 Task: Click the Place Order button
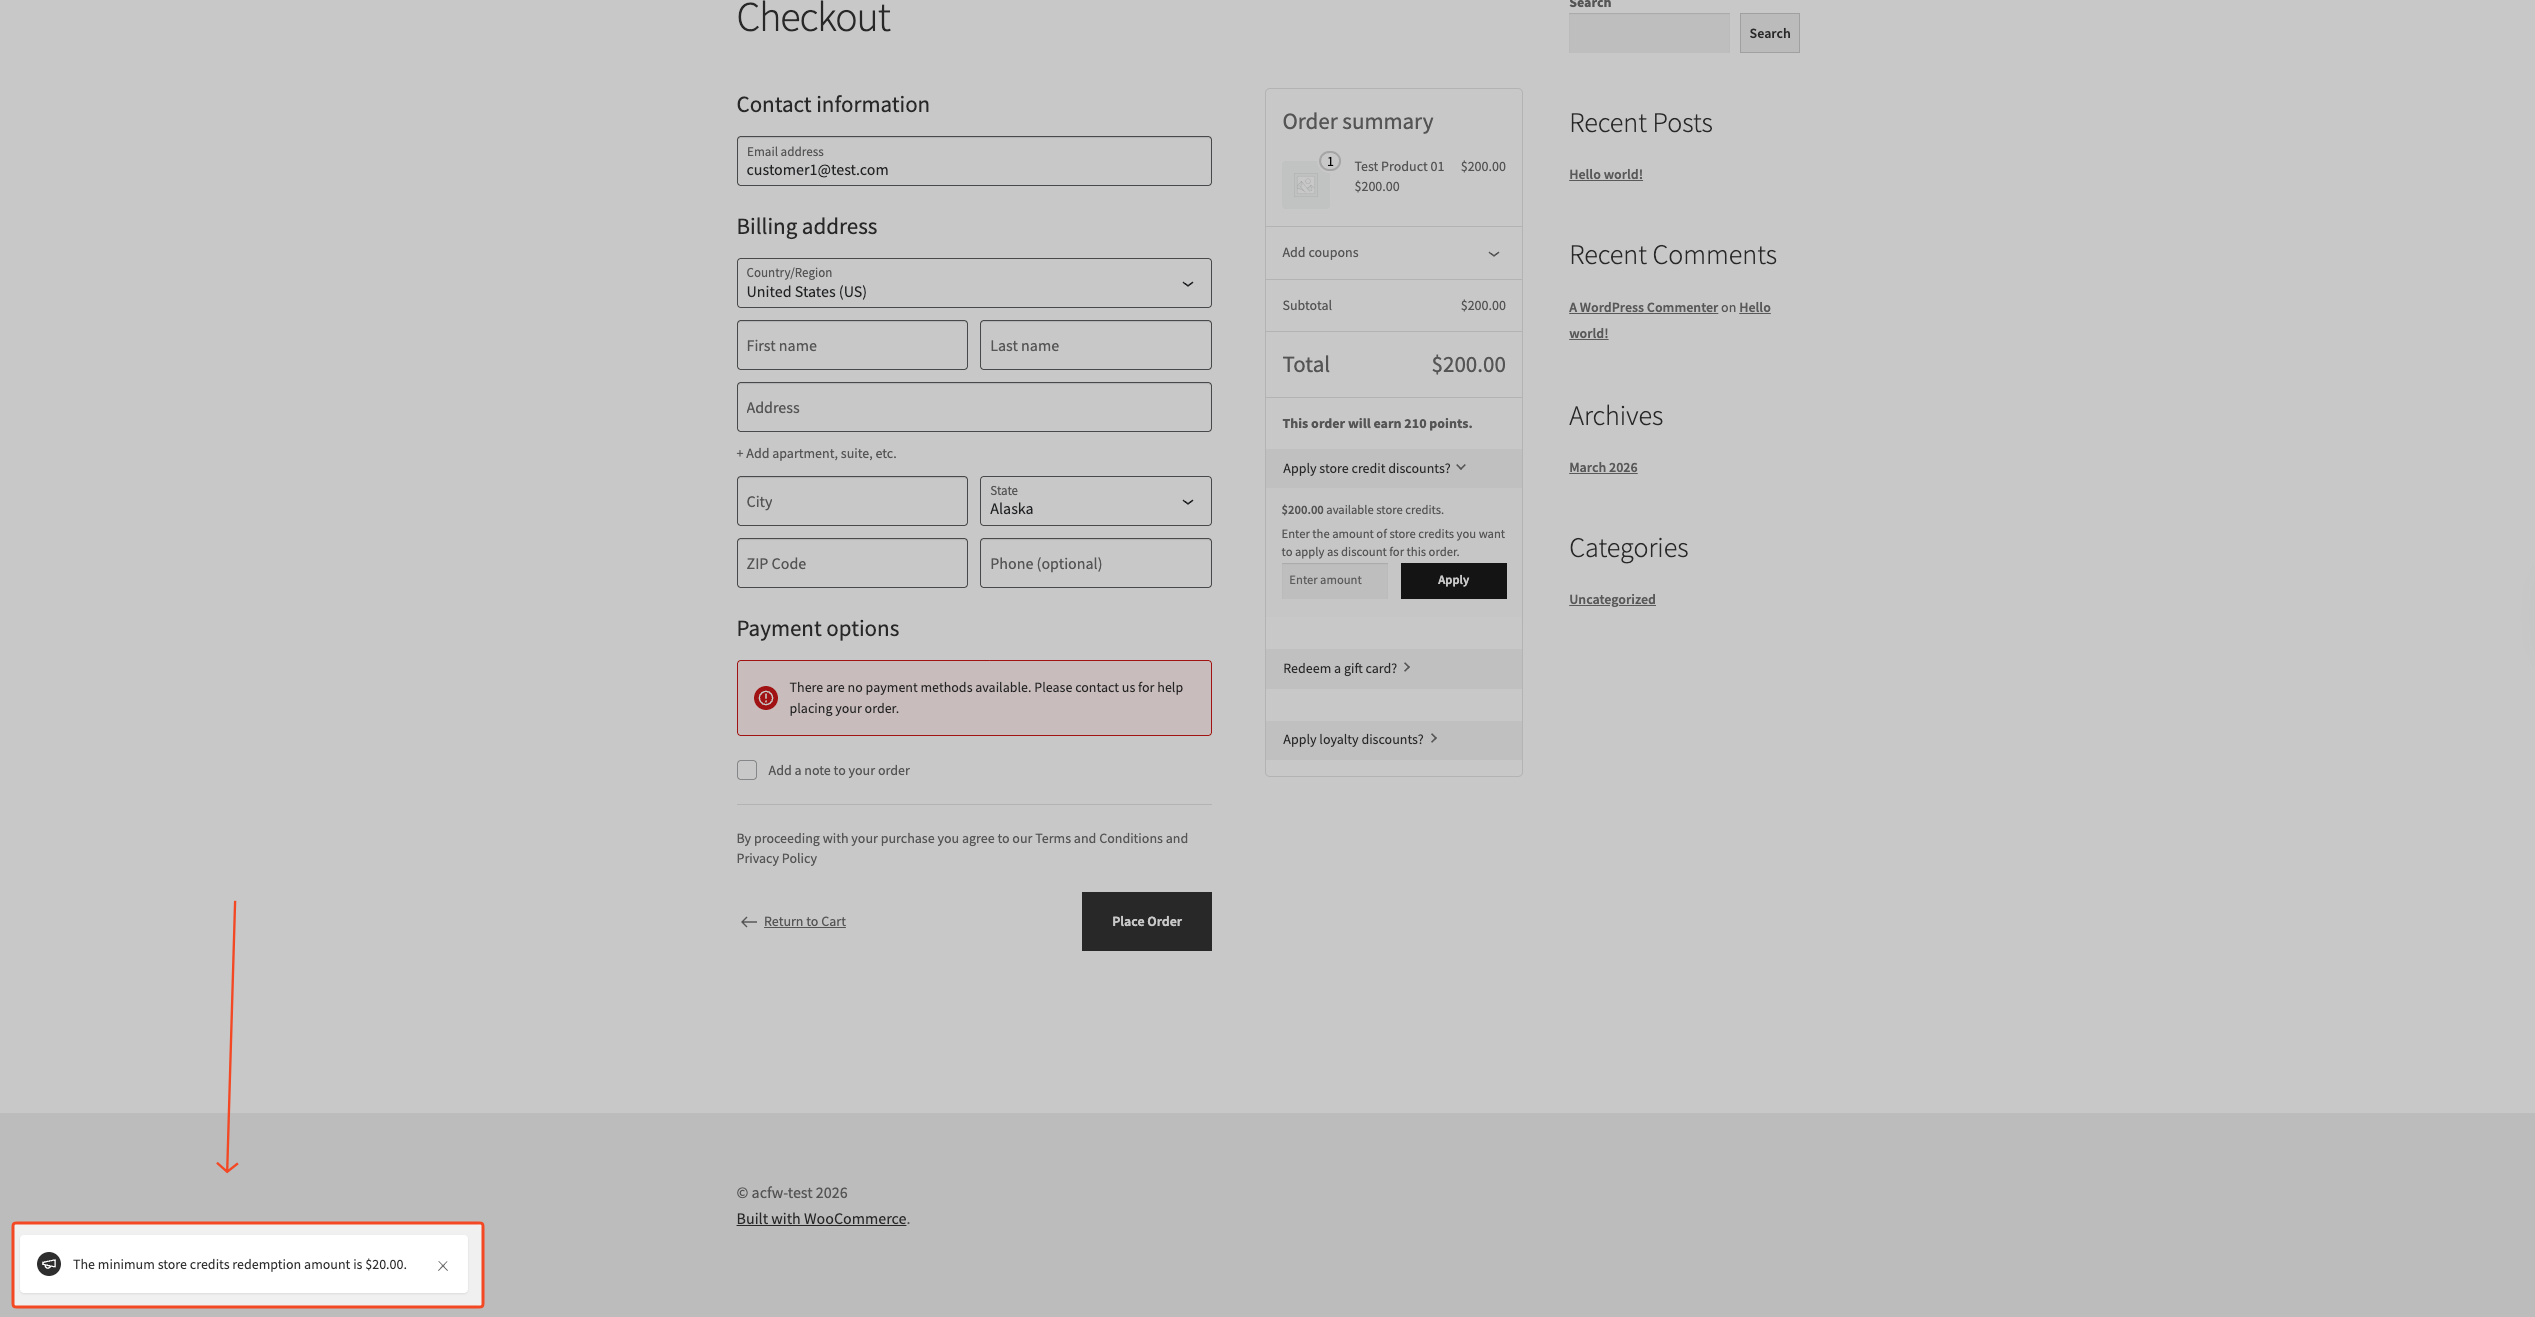pyautogui.click(x=1146, y=921)
